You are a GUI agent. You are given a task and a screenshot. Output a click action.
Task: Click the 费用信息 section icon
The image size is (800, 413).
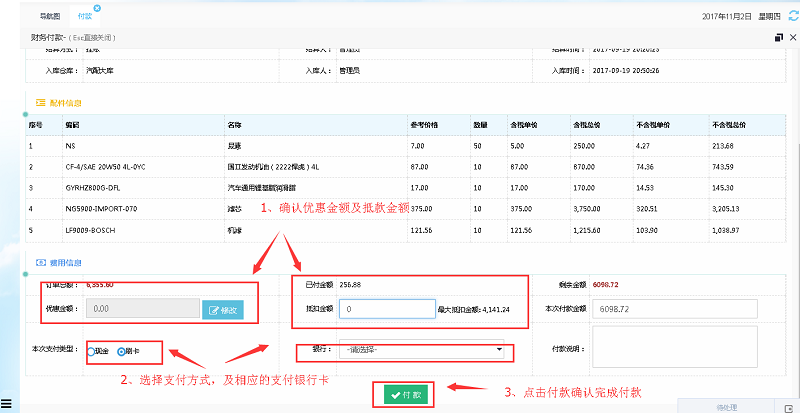(40, 263)
